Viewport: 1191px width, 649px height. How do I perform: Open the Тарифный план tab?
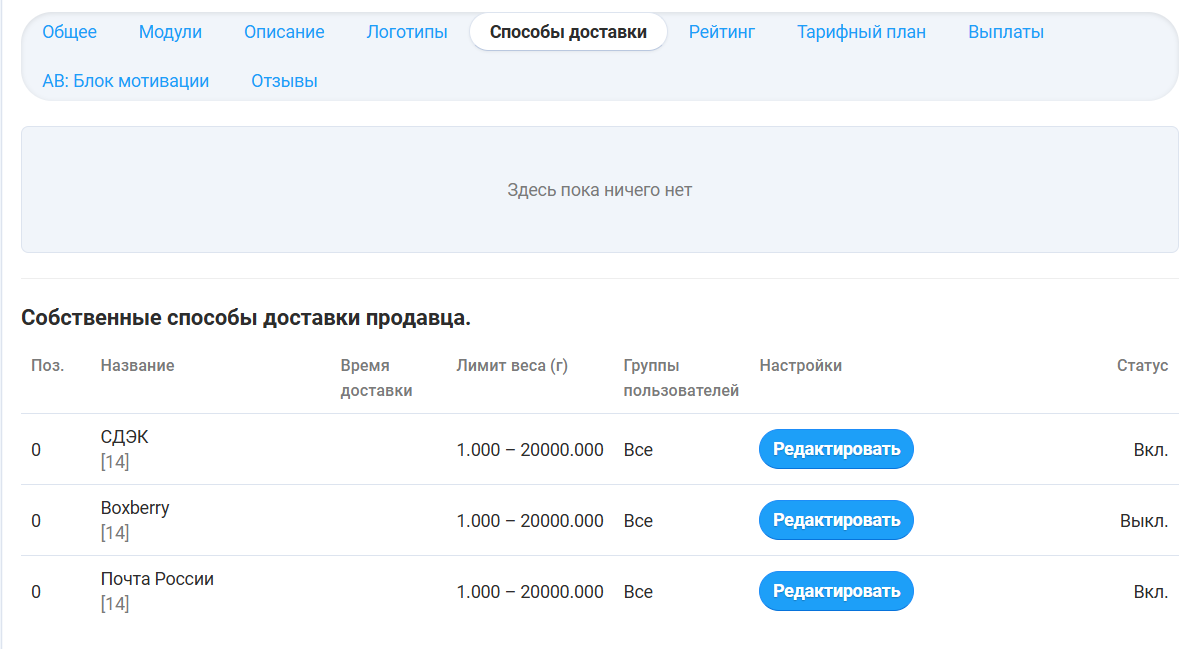[x=861, y=32]
